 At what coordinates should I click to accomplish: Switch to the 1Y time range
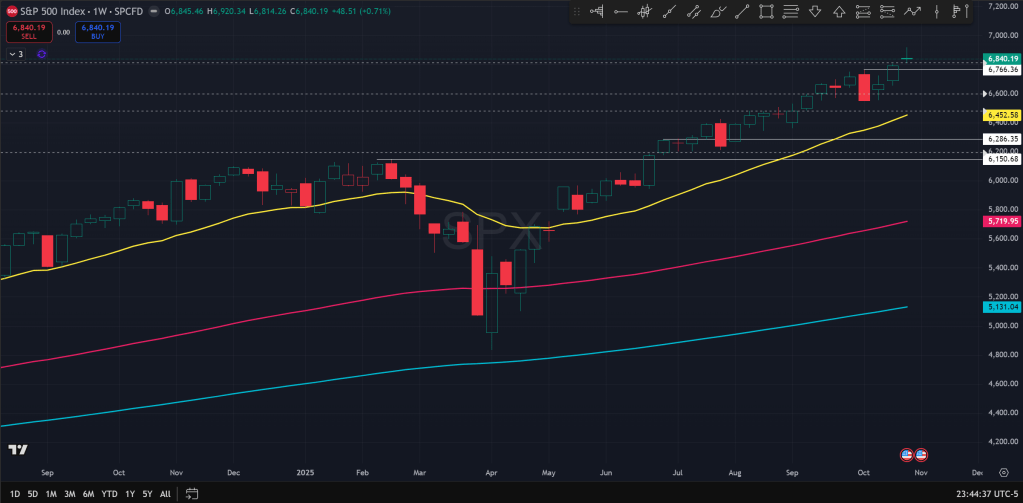(130, 493)
